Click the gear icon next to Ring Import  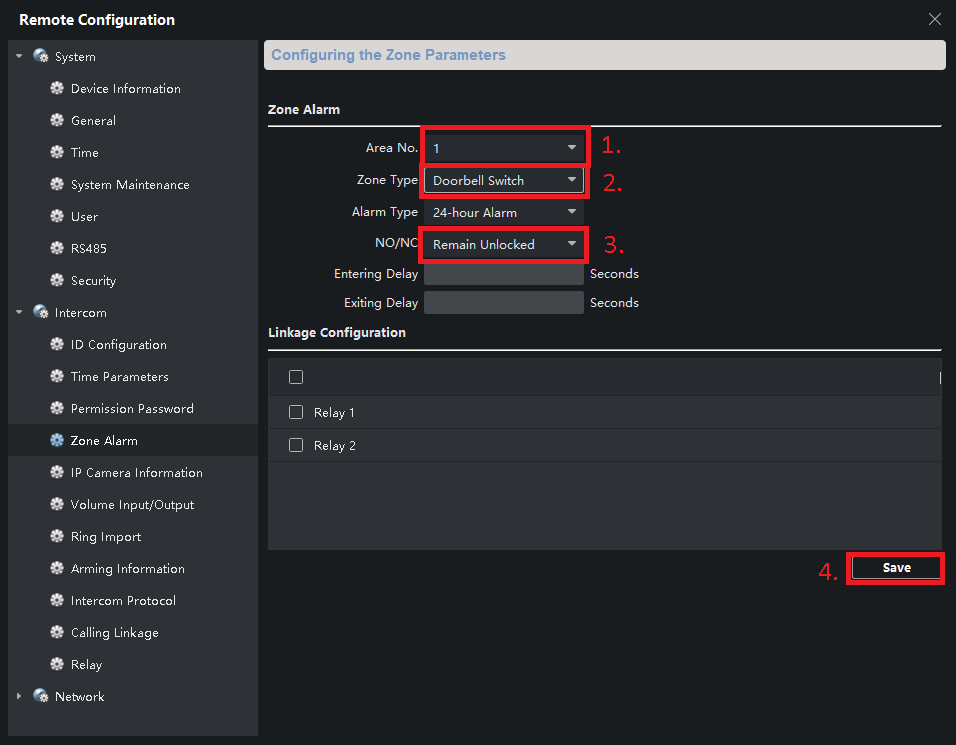tap(57, 537)
